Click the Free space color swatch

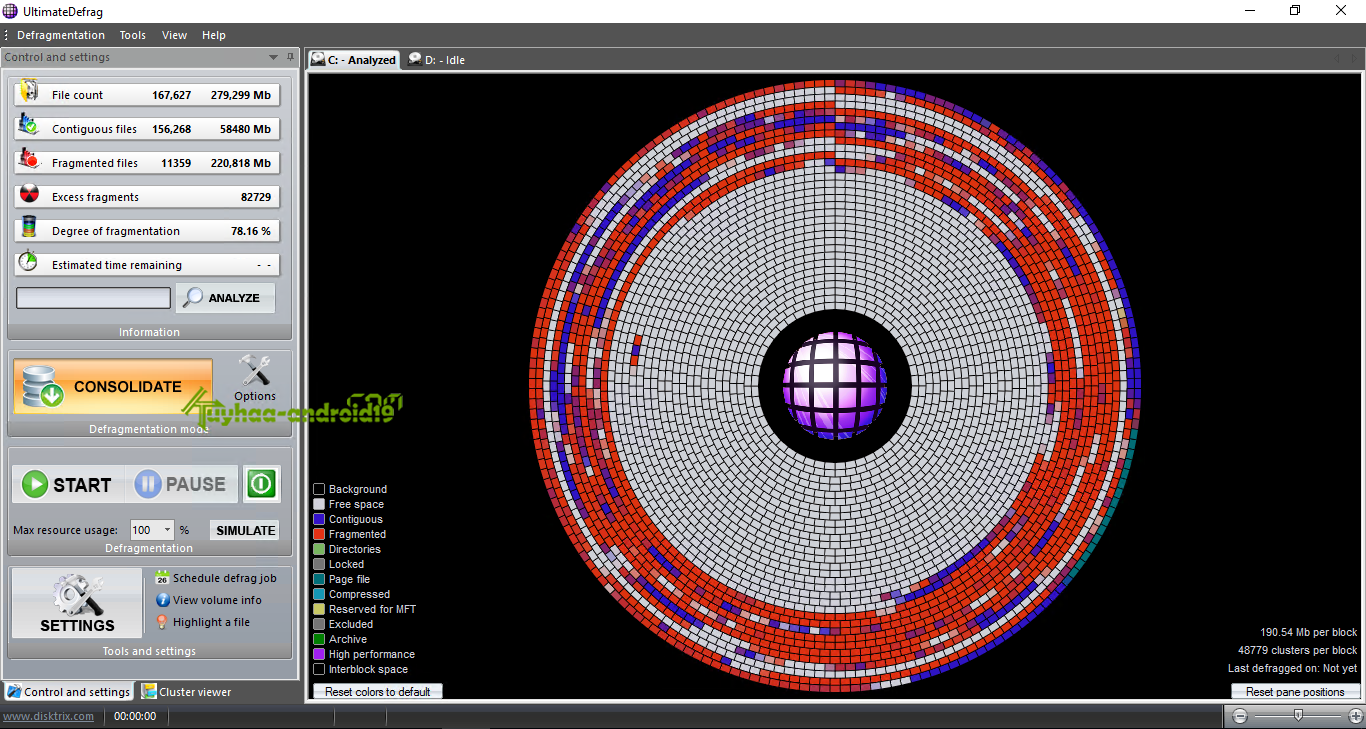319,504
